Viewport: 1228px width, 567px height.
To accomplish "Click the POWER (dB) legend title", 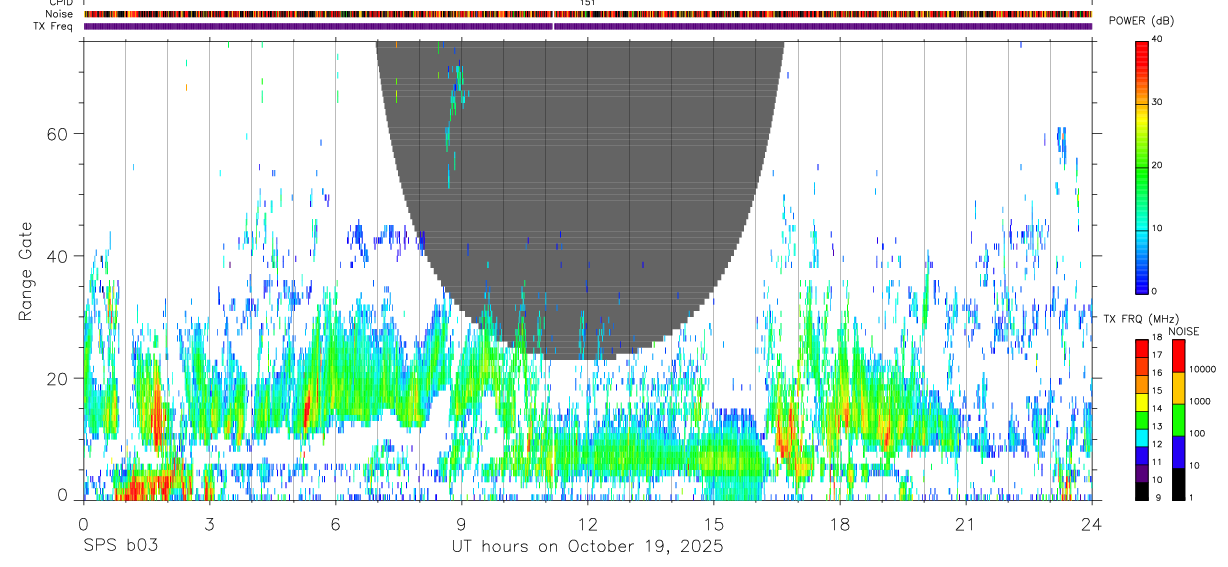I will tap(1141, 22).
